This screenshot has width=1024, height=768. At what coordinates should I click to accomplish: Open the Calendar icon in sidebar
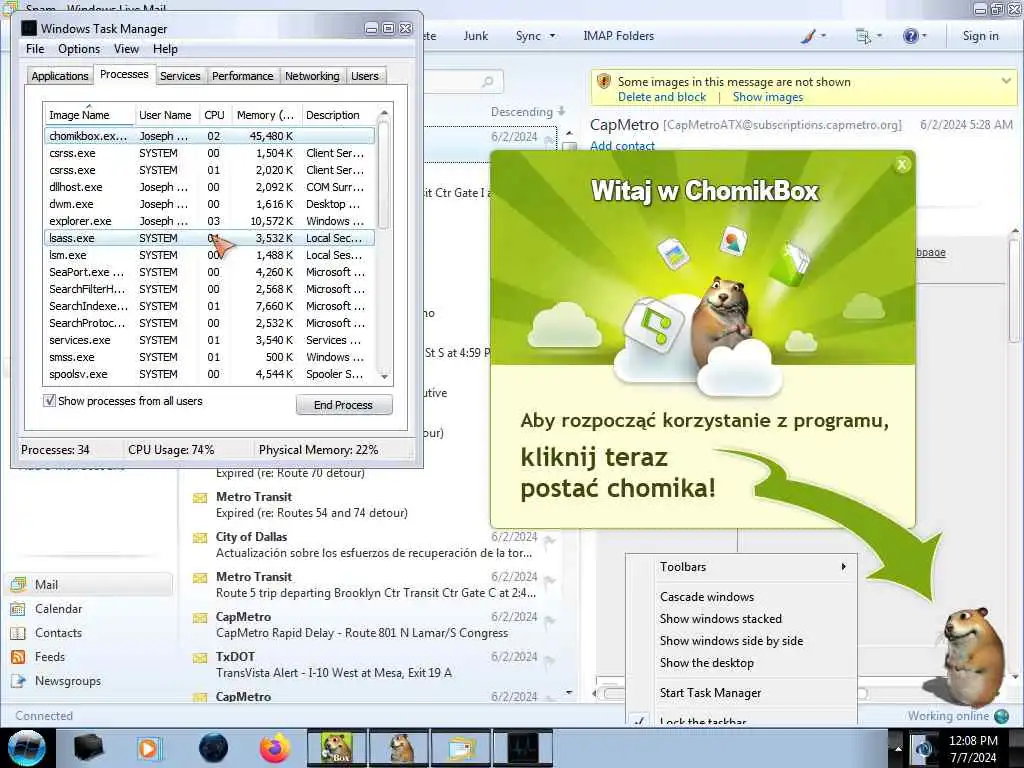click(18, 609)
